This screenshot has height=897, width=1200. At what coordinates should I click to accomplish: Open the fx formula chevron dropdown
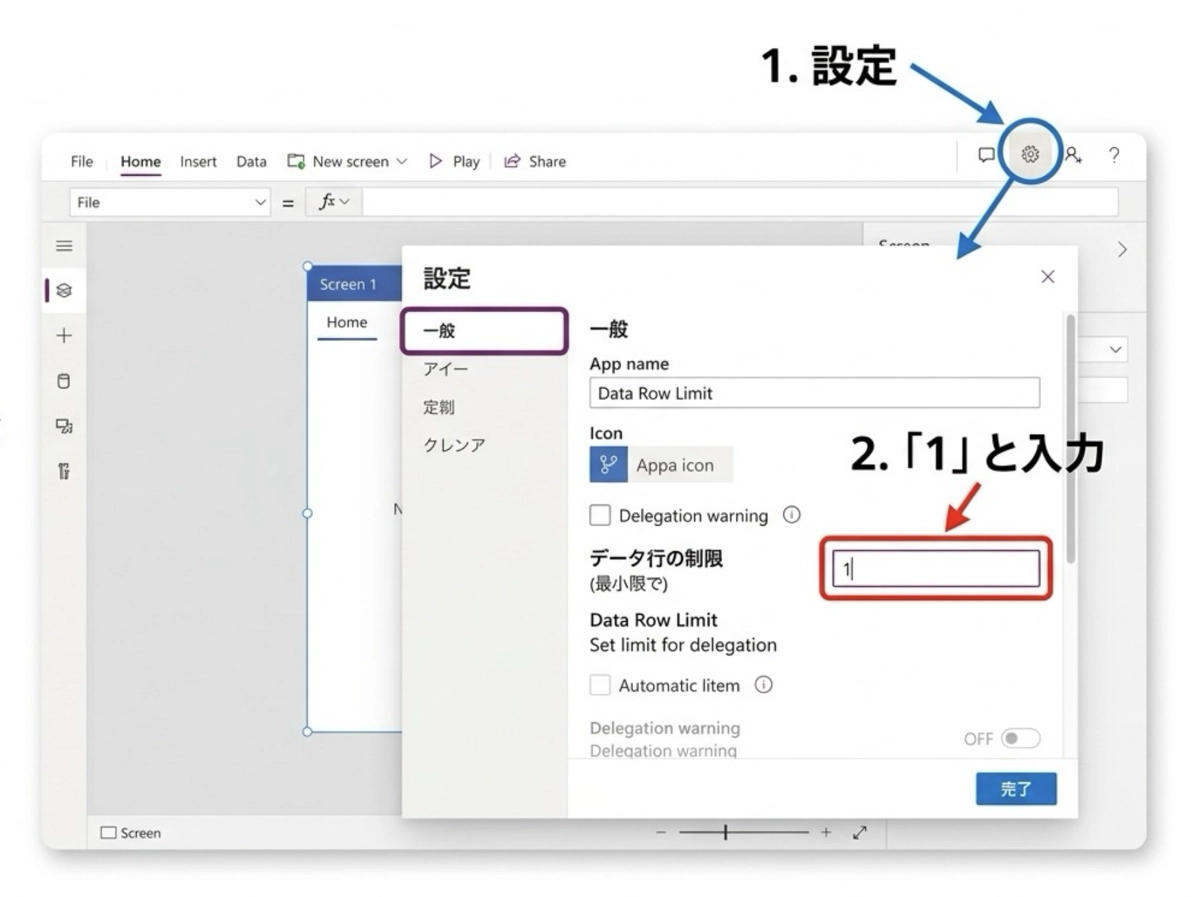click(345, 202)
